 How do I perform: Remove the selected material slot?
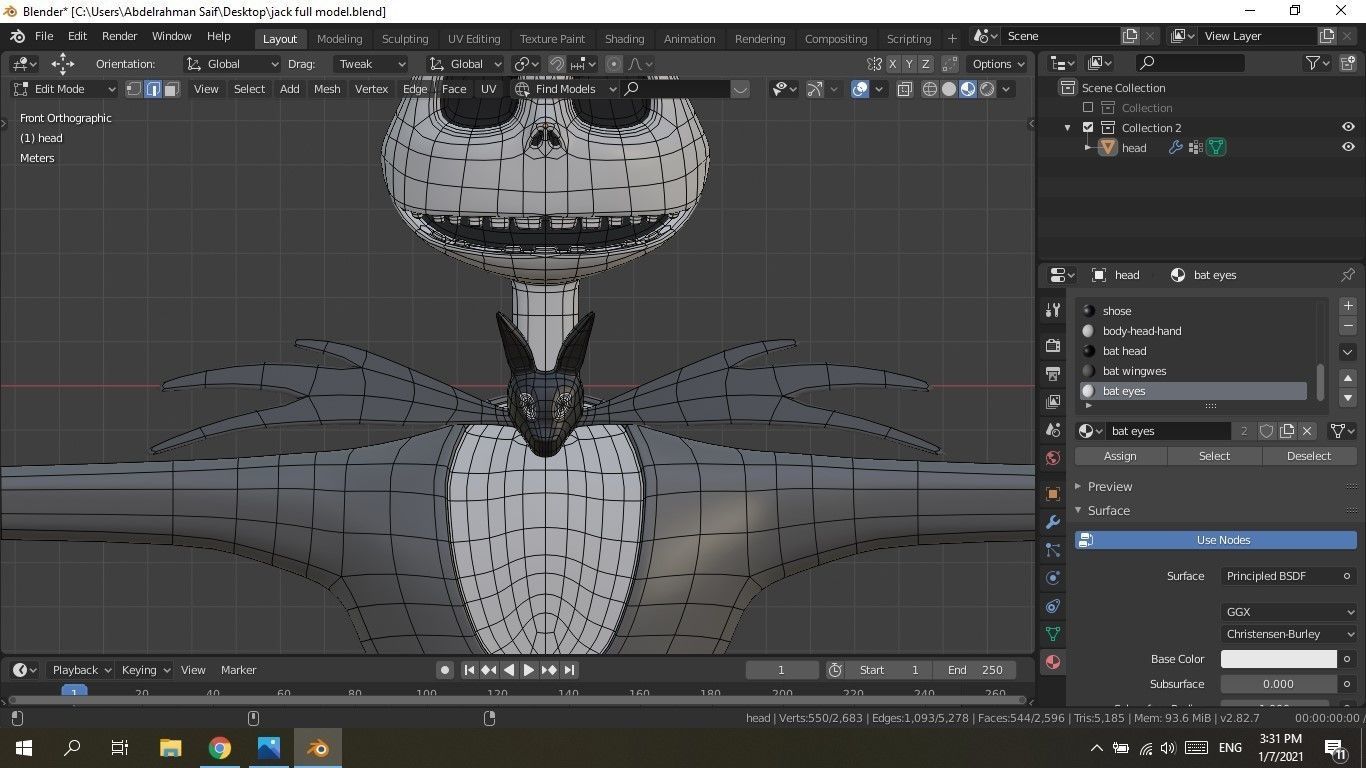tap(1348, 326)
